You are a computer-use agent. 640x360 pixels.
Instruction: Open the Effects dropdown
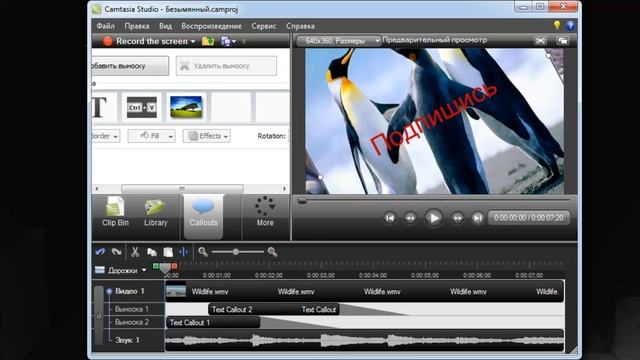pyautogui.click(x=207, y=136)
